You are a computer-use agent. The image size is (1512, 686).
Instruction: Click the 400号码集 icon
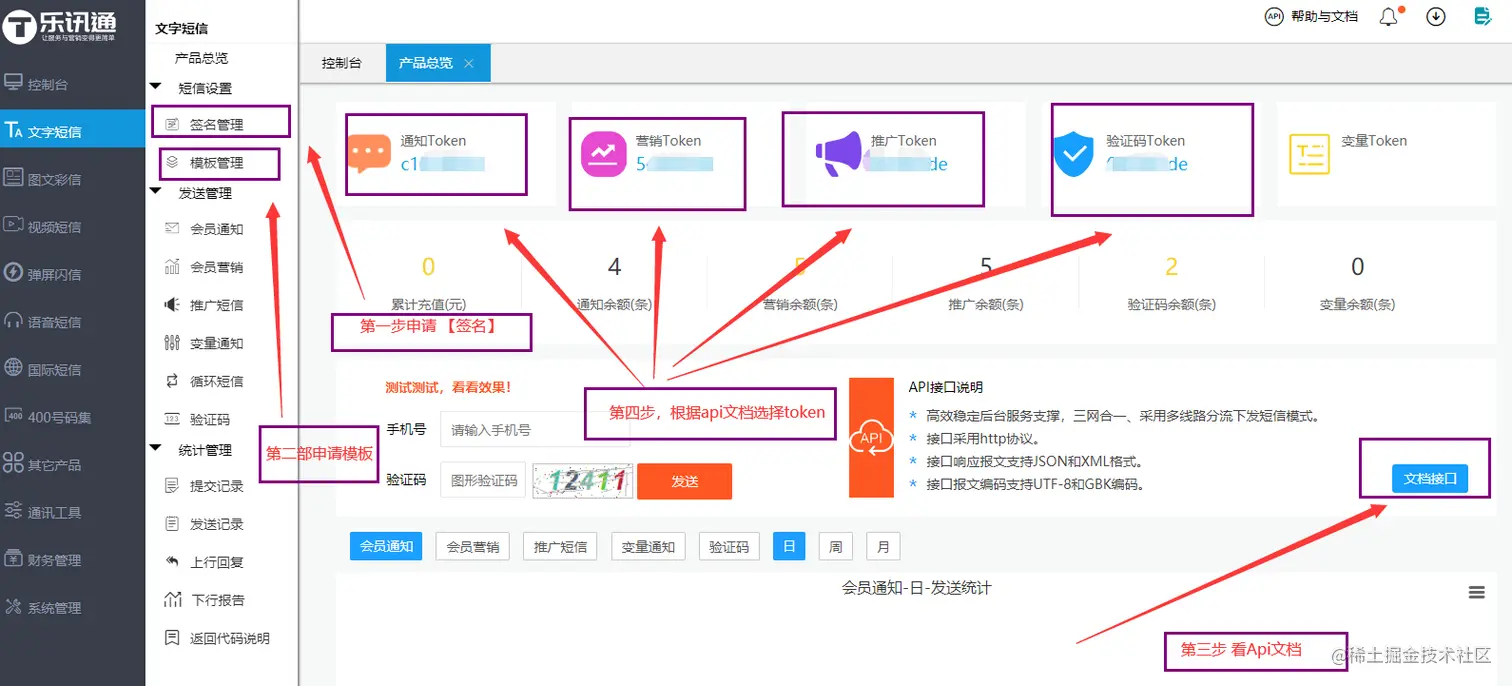coord(13,416)
